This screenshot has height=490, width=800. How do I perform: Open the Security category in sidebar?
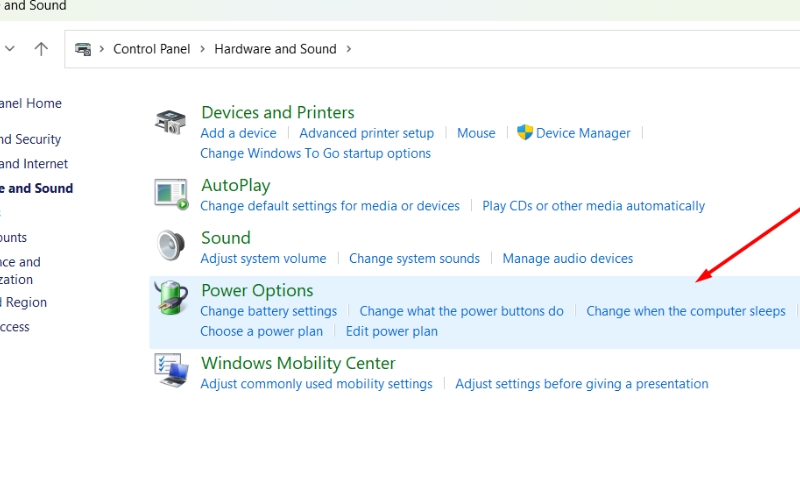(x=30, y=139)
